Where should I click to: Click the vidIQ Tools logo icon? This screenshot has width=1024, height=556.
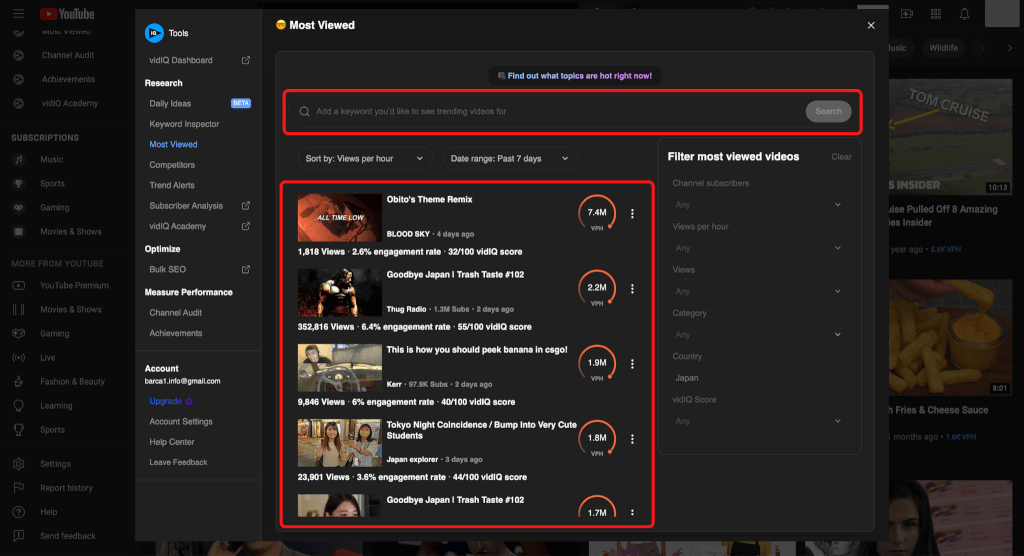155,33
